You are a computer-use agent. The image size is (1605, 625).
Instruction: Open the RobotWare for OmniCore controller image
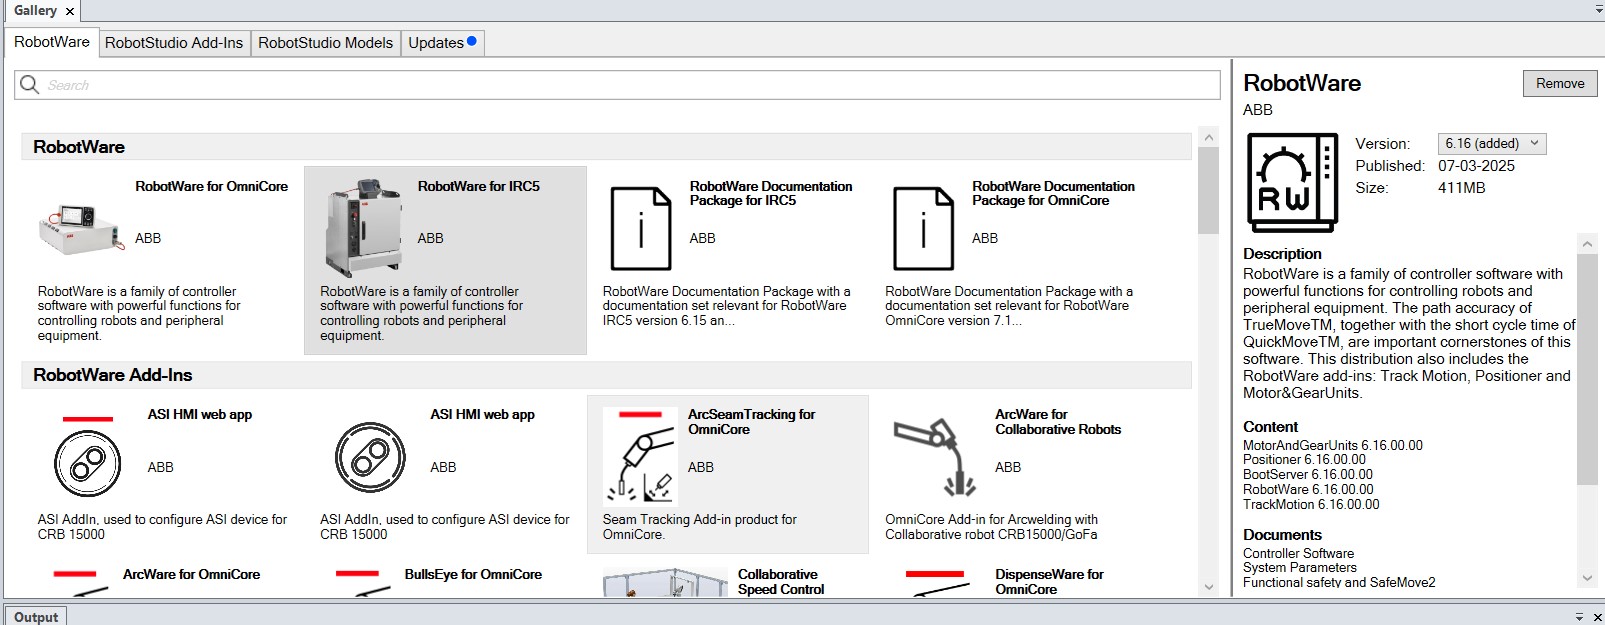point(81,228)
